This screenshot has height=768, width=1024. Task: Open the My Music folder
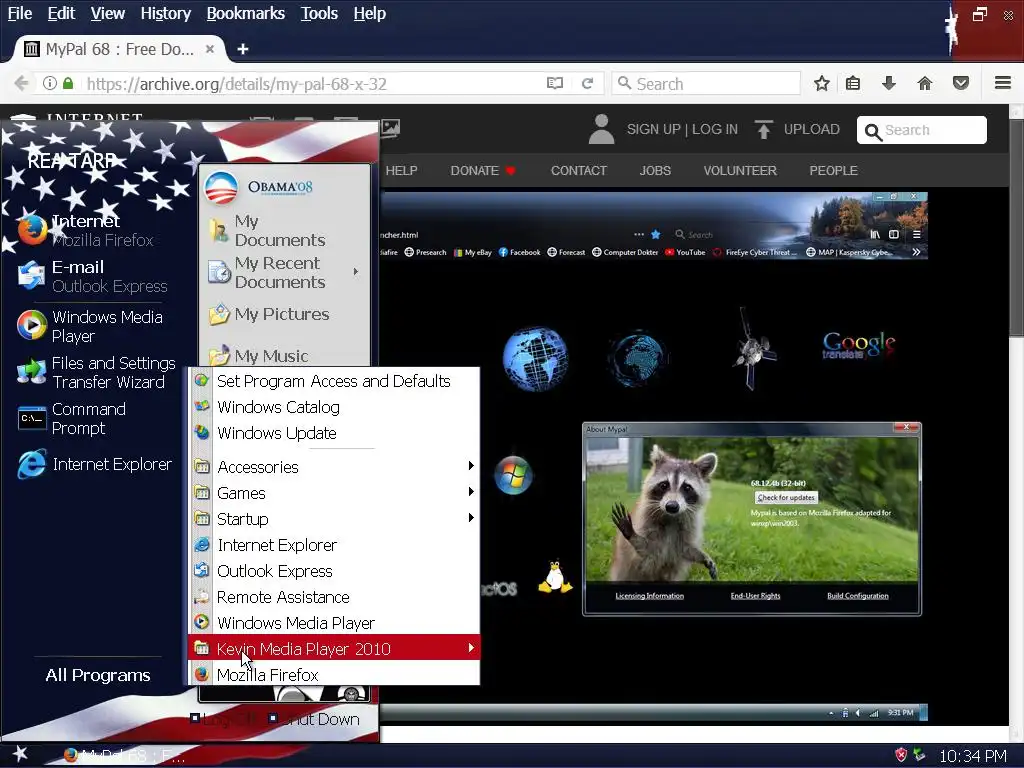pos(259,356)
